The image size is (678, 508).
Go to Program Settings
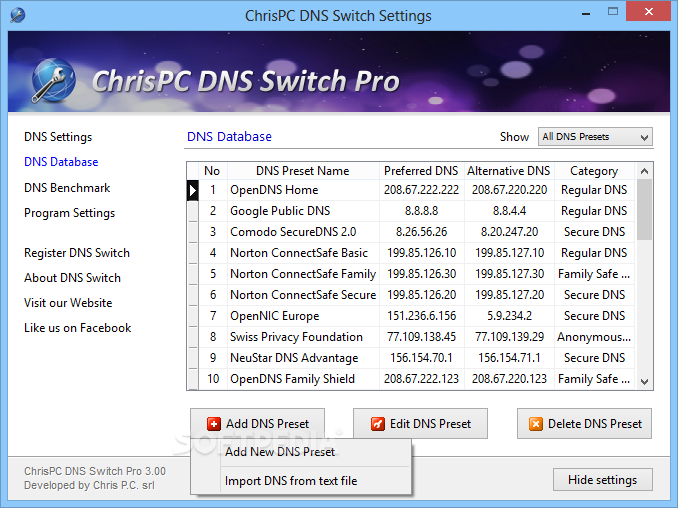click(70, 213)
